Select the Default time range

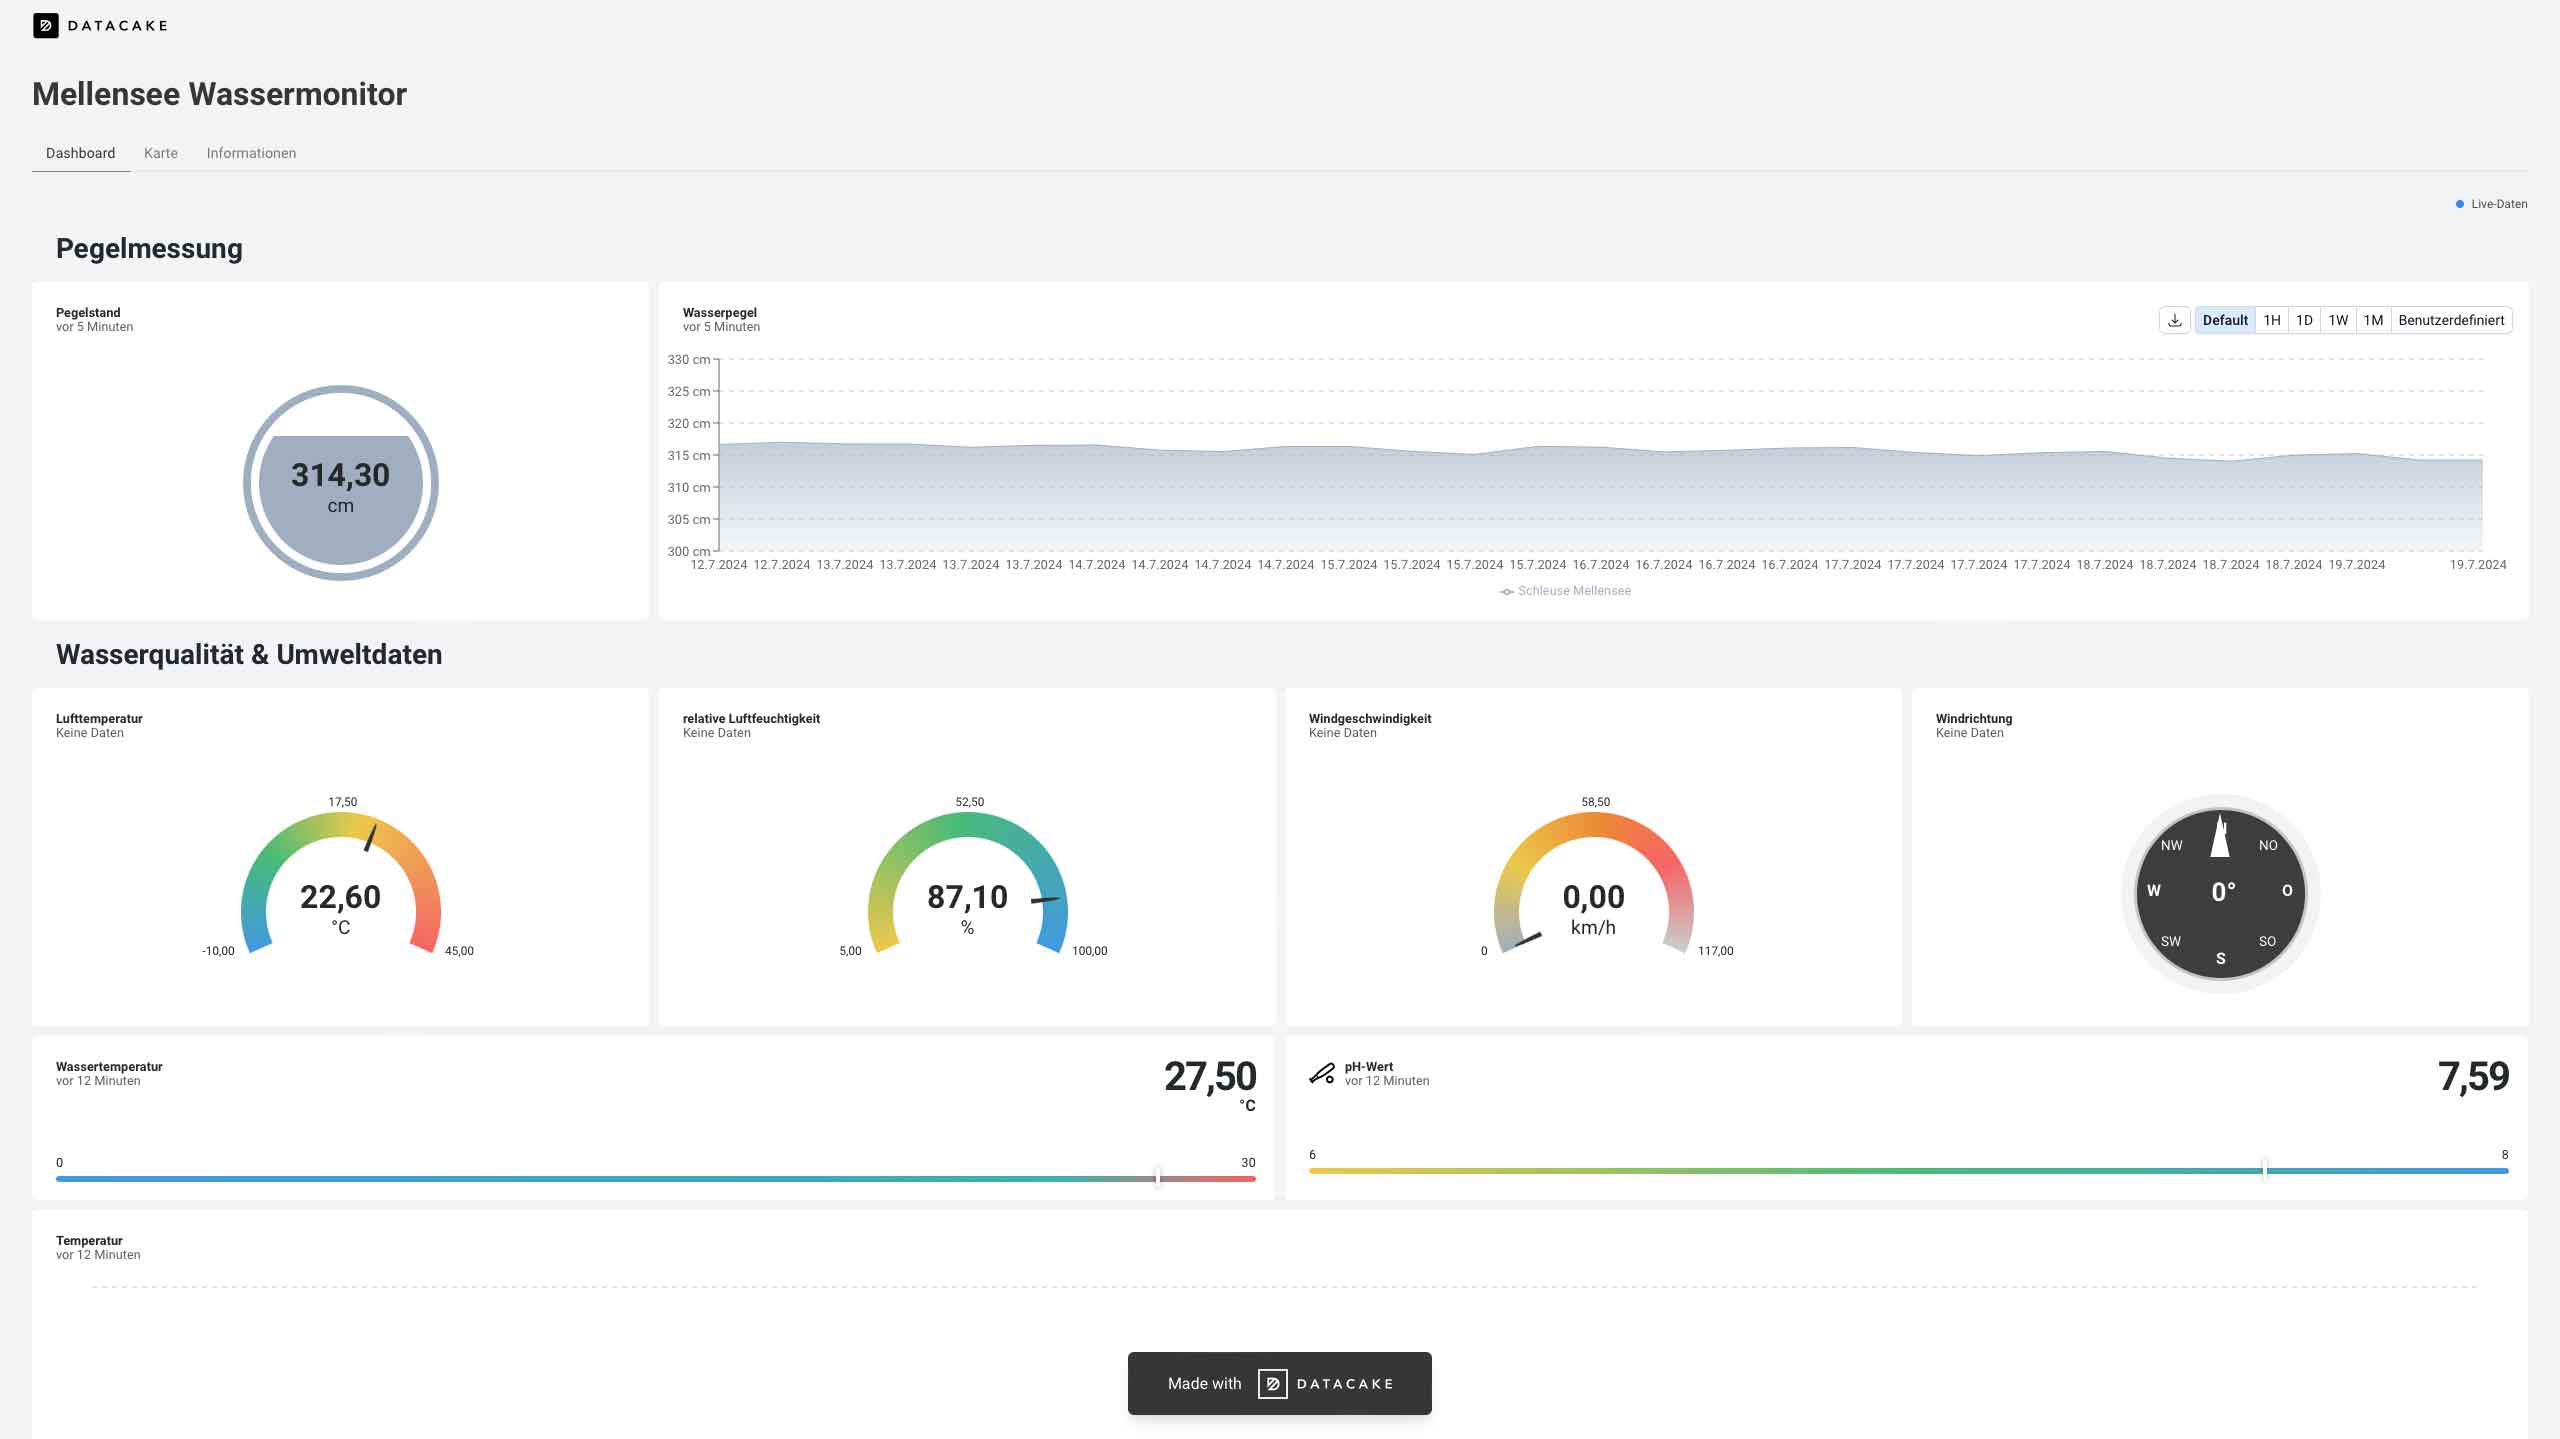(2224, 320)
